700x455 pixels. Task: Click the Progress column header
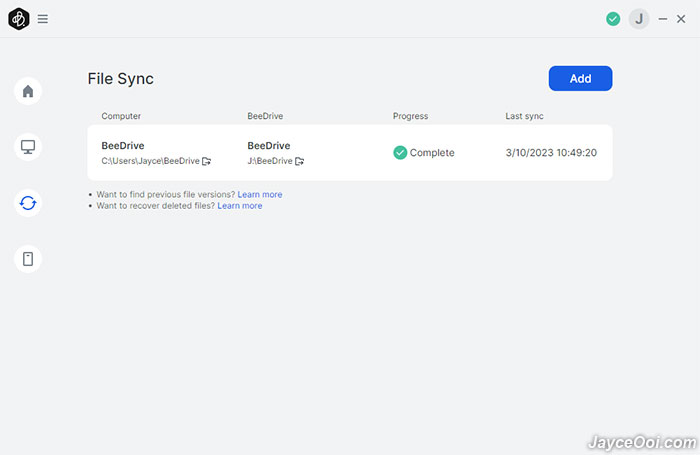(x=410, y=116)
